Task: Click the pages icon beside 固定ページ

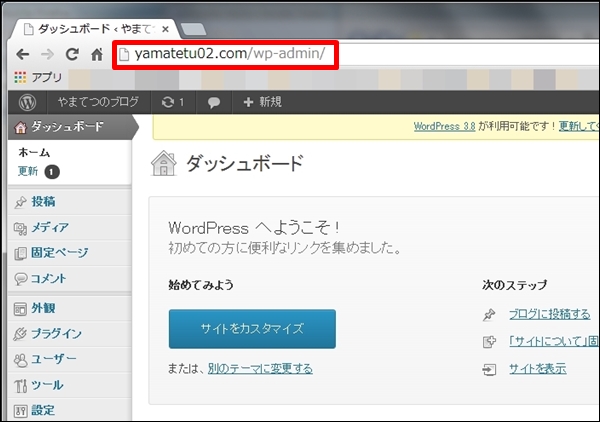Action: click(20, 254)
